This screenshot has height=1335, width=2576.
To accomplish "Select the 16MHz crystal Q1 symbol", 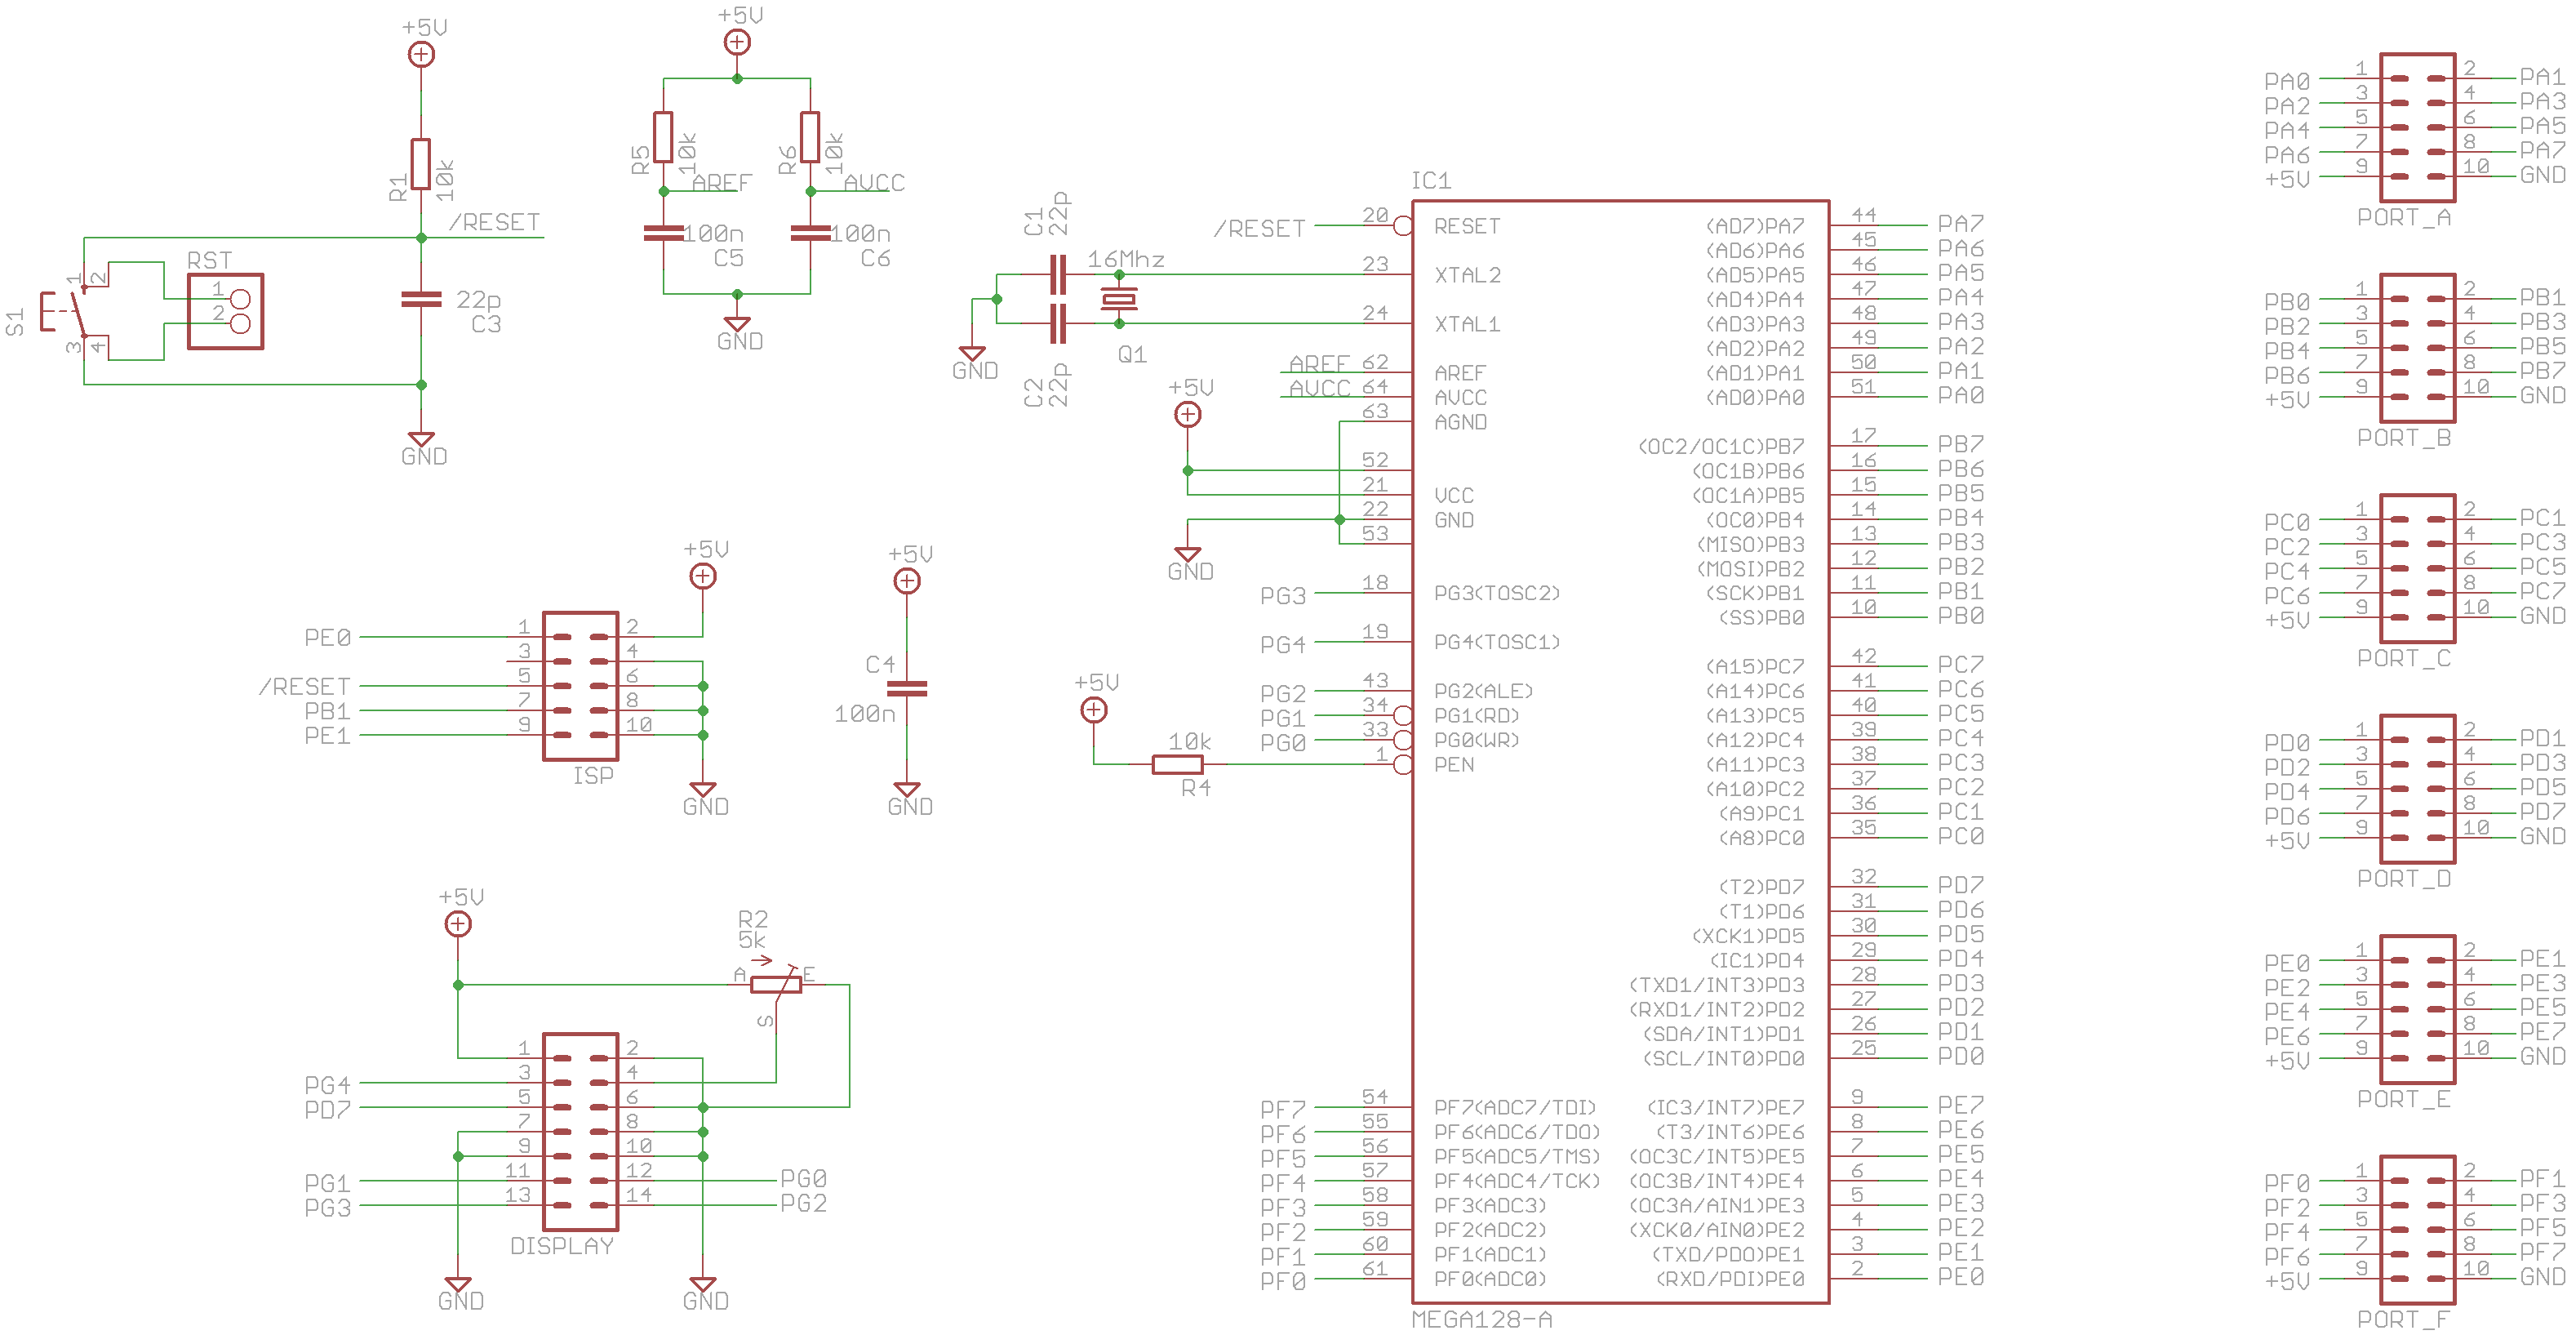I will pos(1118,298).
